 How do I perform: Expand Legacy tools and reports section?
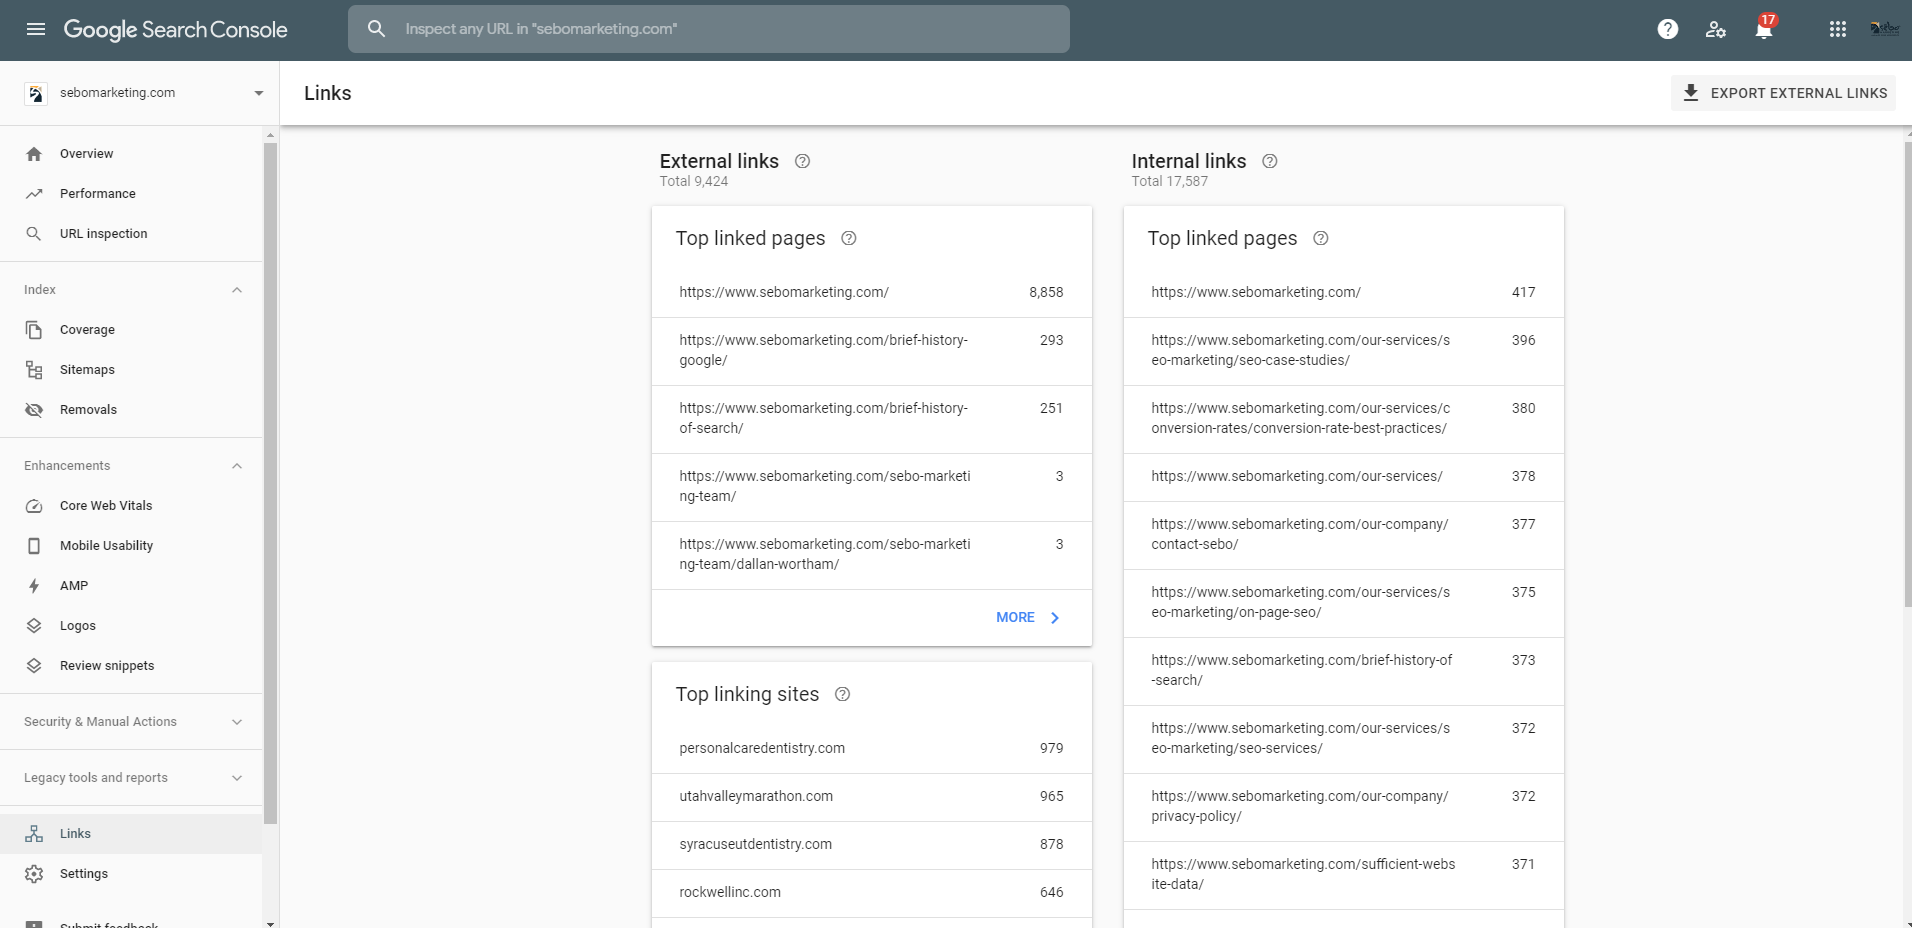coord(237,778)
